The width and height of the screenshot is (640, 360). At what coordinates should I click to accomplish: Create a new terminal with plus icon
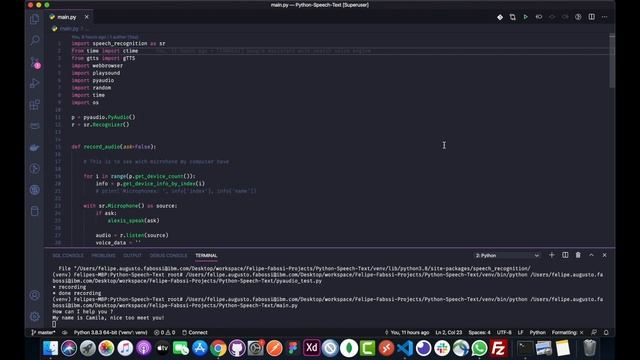point(552,255)
